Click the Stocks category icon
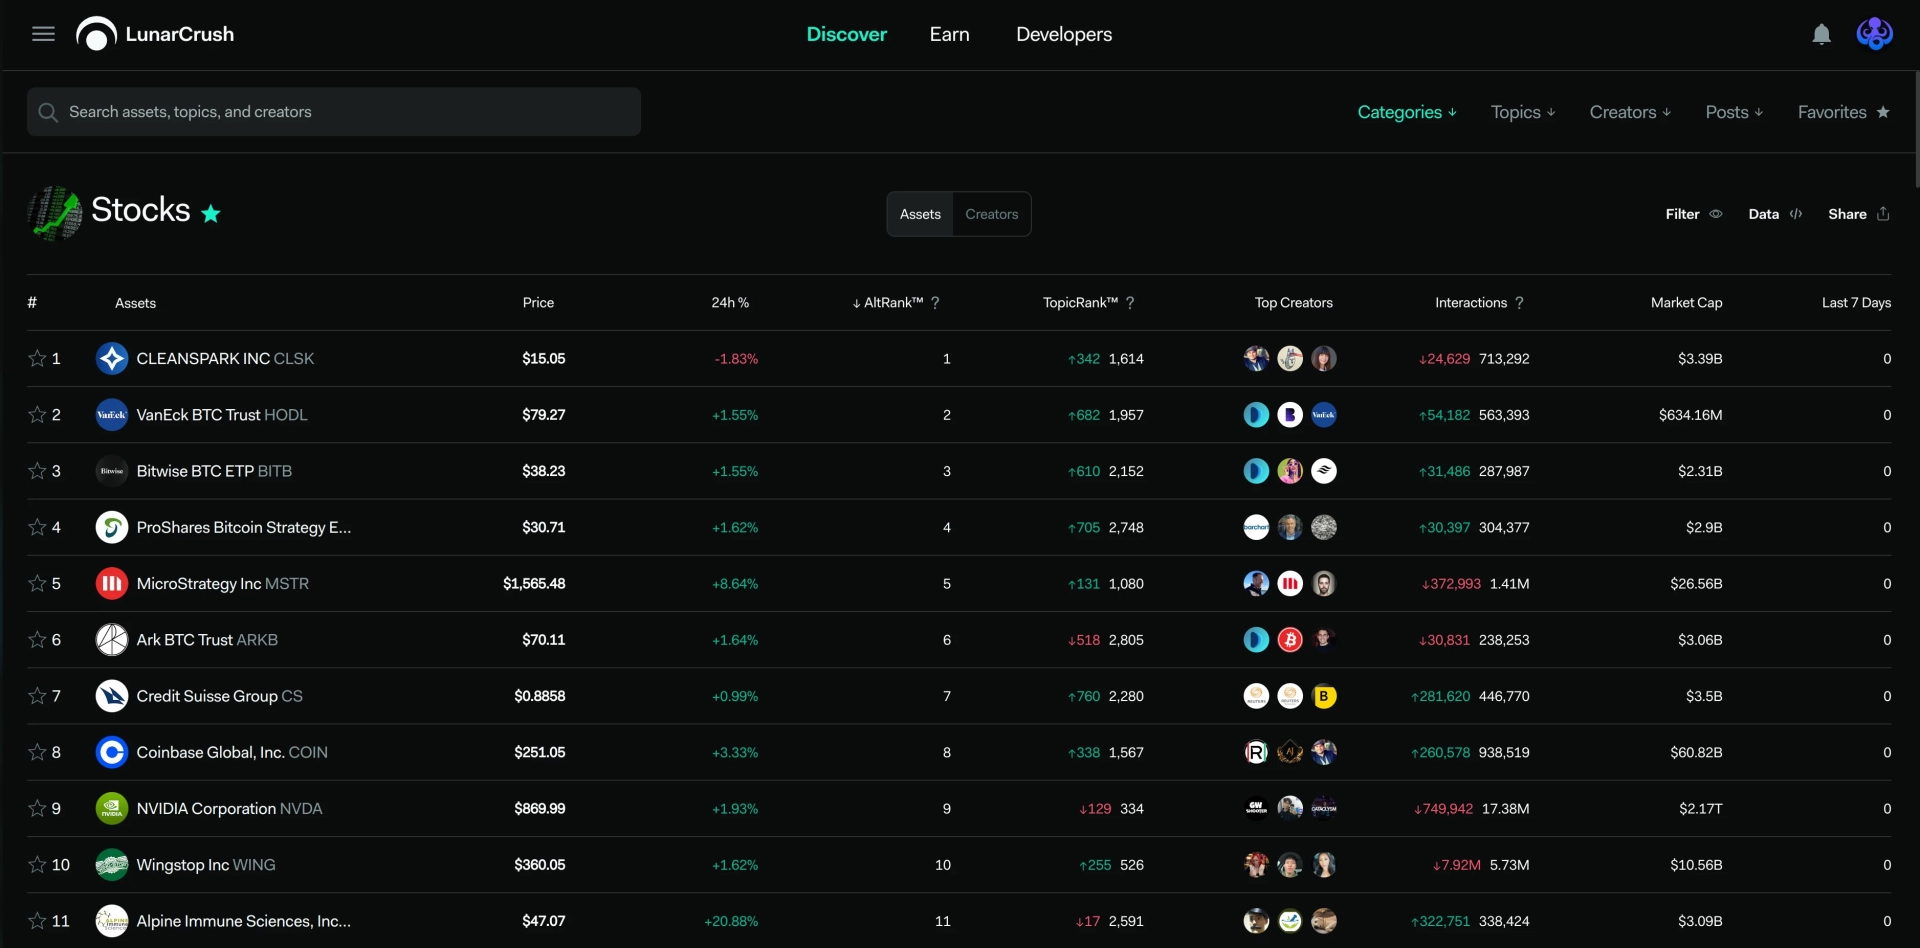Screen dimensions: 1920x948 coord(55,212)
